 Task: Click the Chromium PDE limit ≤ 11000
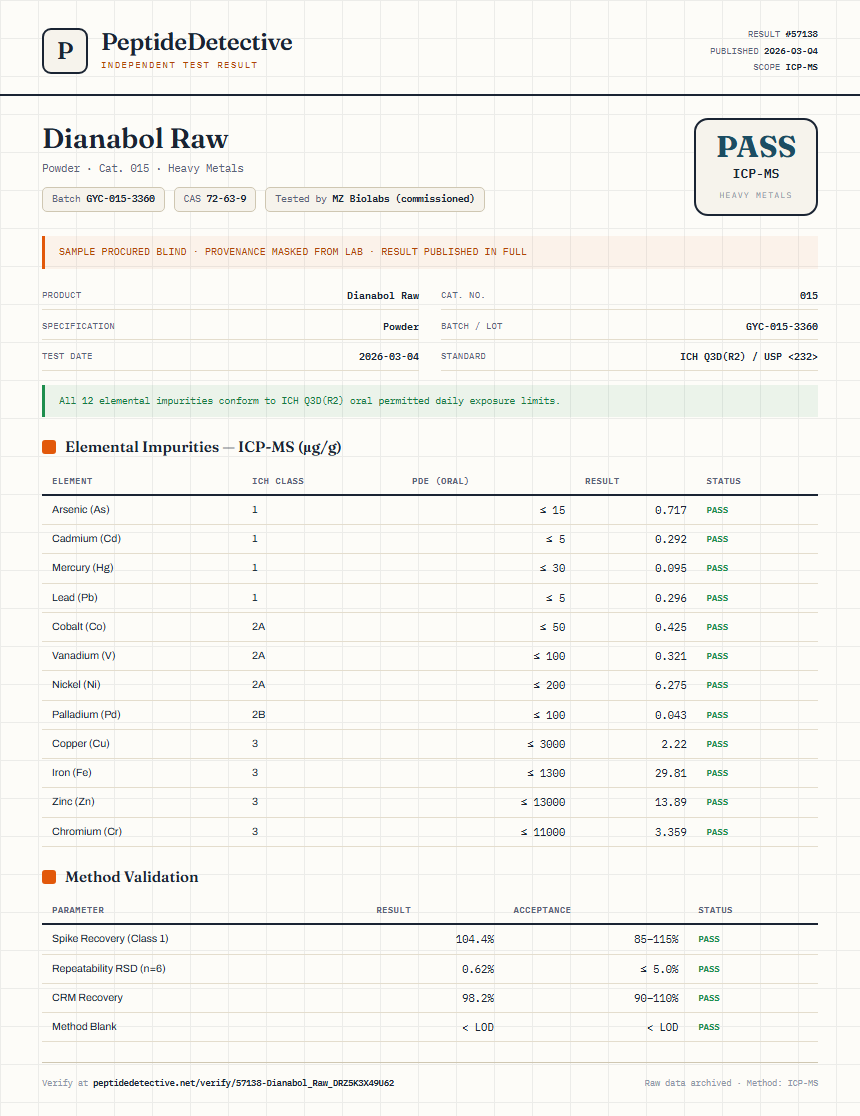tap(542, 832)
